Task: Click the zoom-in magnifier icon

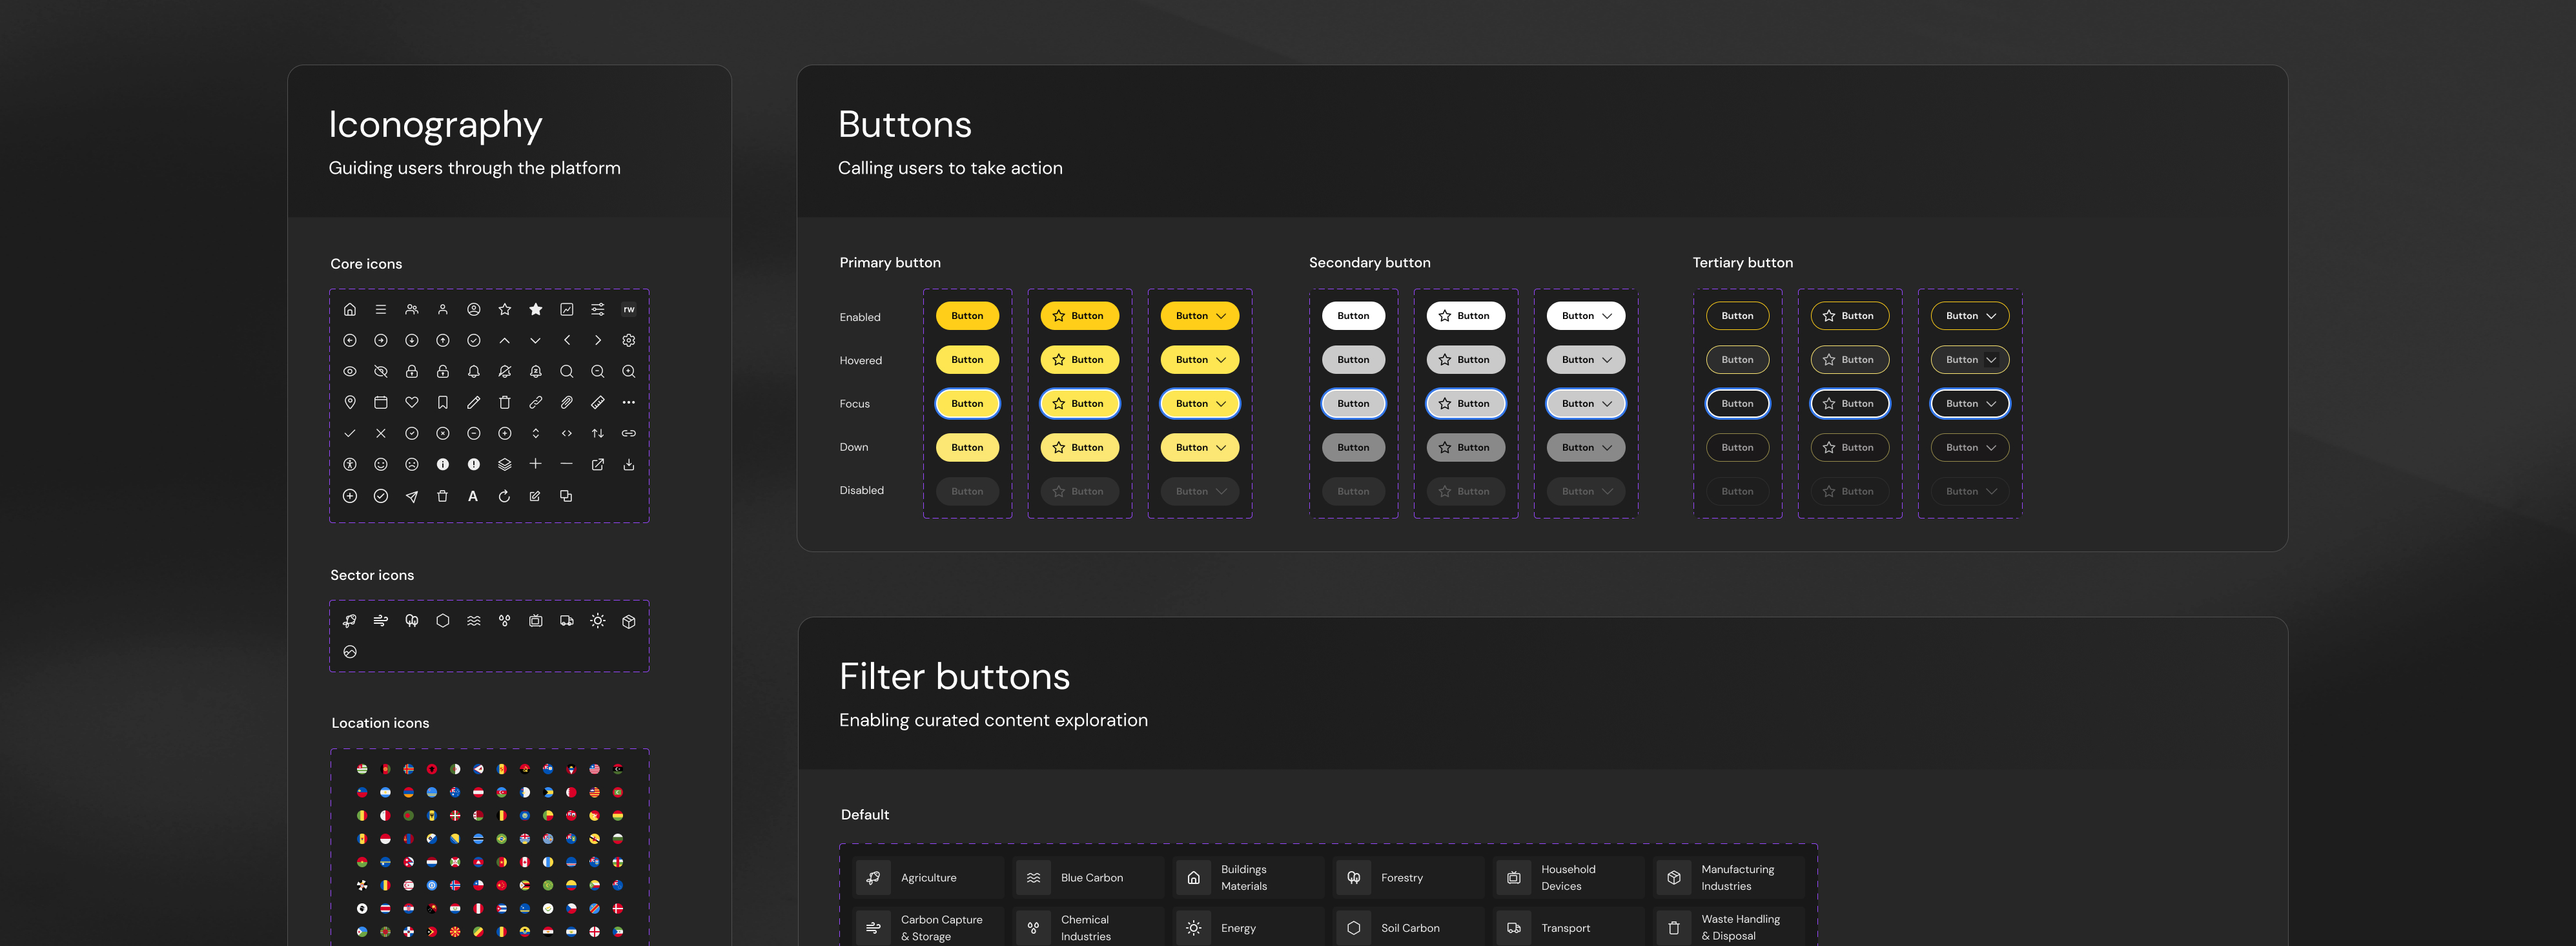Action: coord(629,372)
